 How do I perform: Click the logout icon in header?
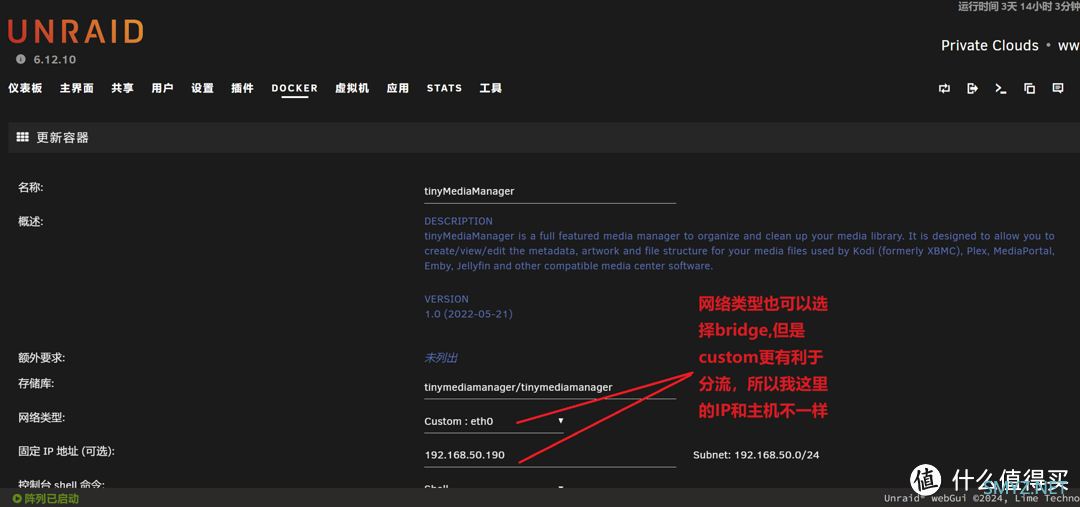point(973,88)
